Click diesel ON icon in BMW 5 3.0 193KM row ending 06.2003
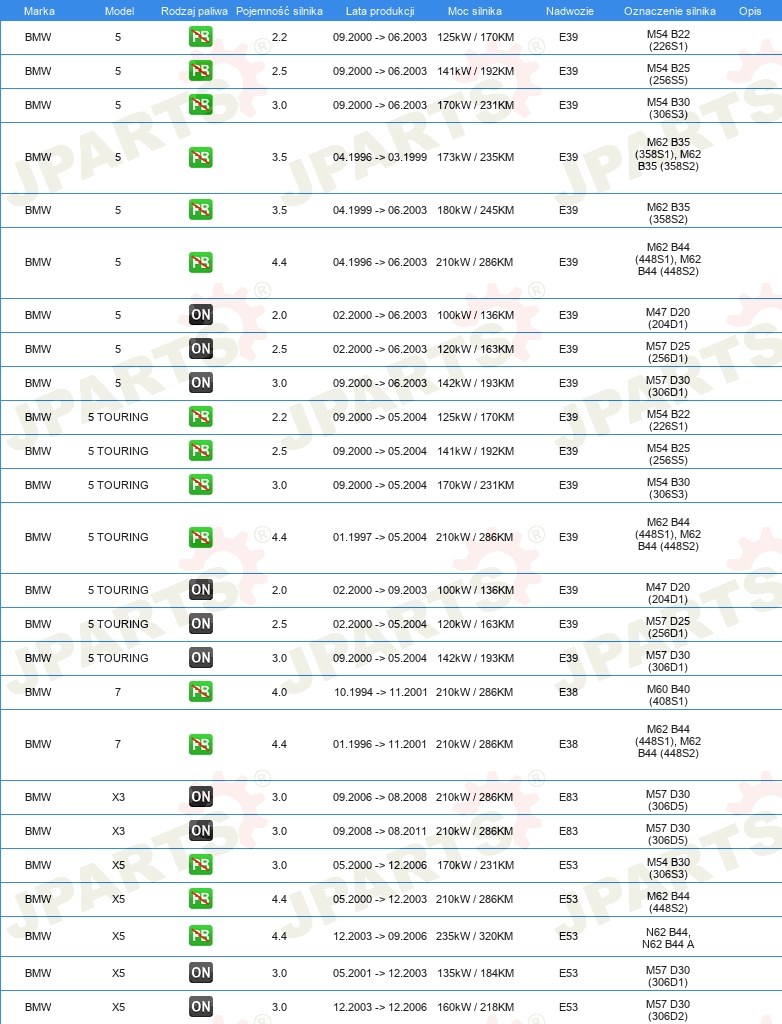The height and width of the screenshot is (1024, 782). click(x=201, y=383)
